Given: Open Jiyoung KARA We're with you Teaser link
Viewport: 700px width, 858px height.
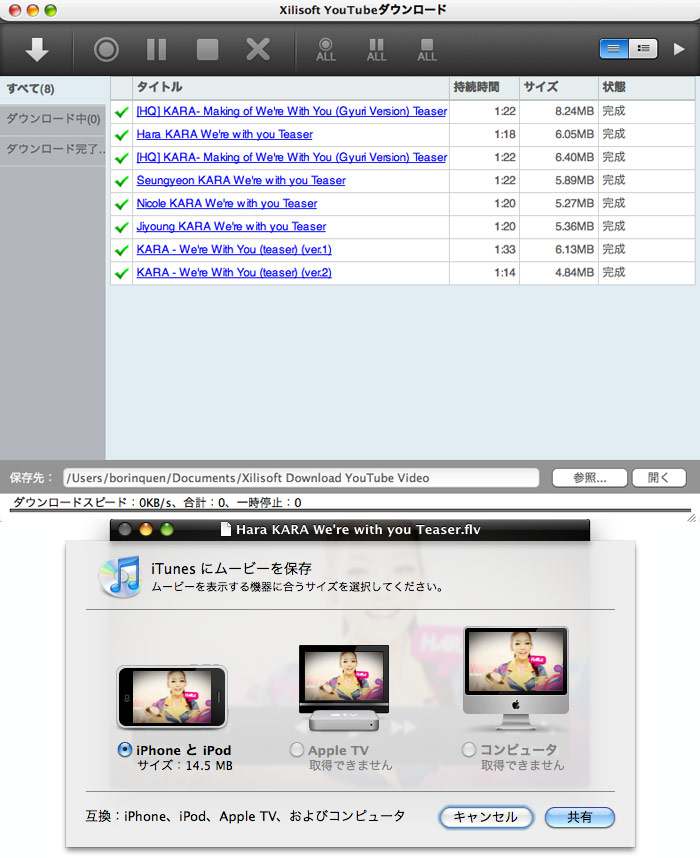Looking at the screenshot, I should pos(231,226).
